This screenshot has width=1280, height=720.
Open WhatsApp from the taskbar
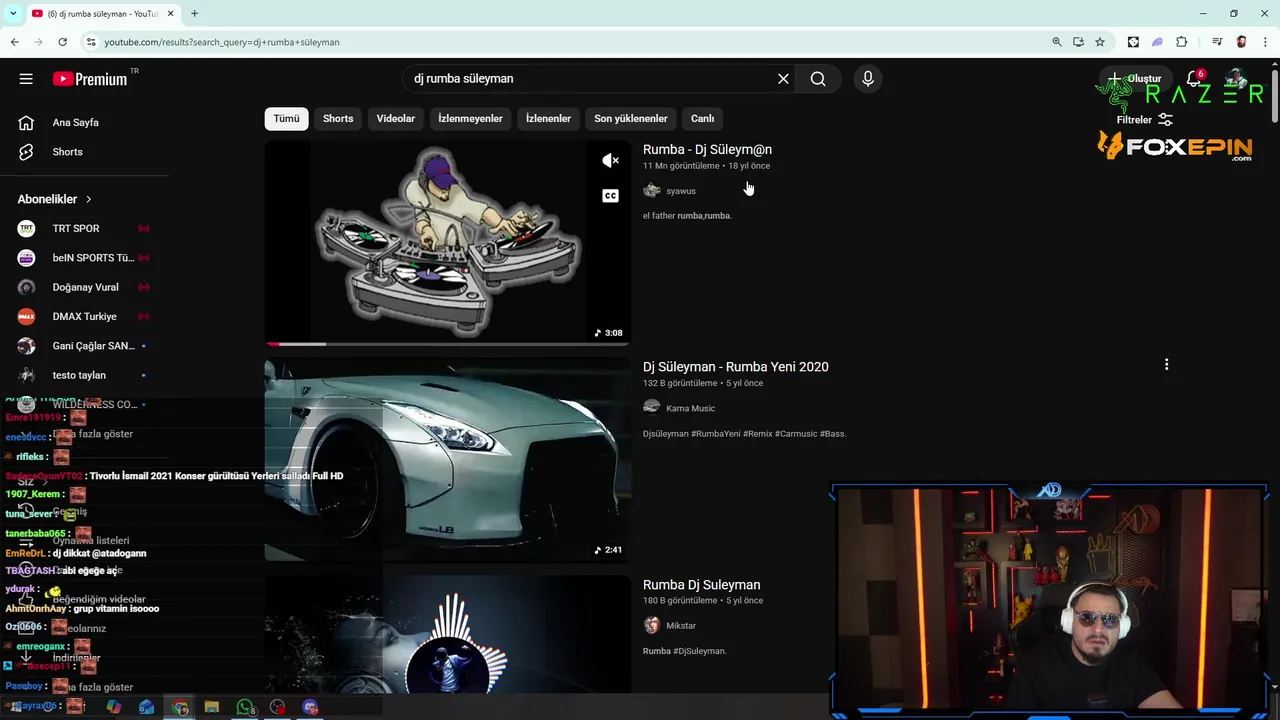coord(245,707)
